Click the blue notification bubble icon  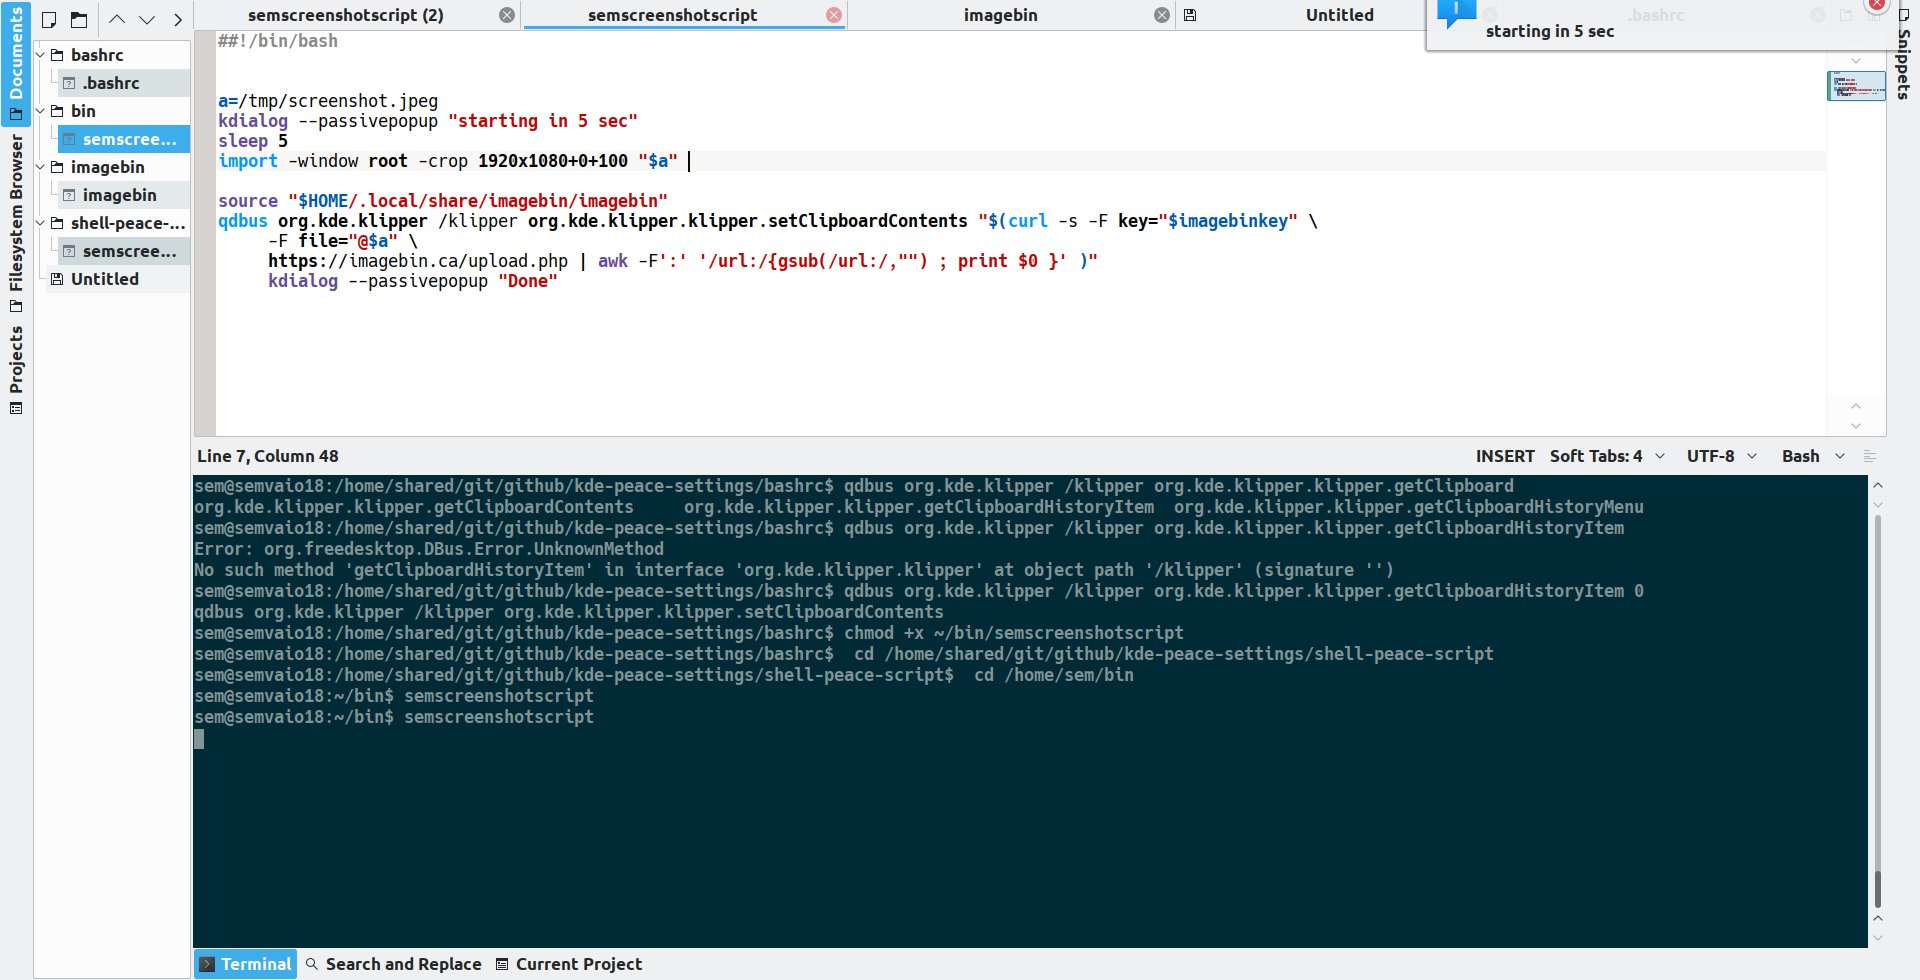[1456, 13]
